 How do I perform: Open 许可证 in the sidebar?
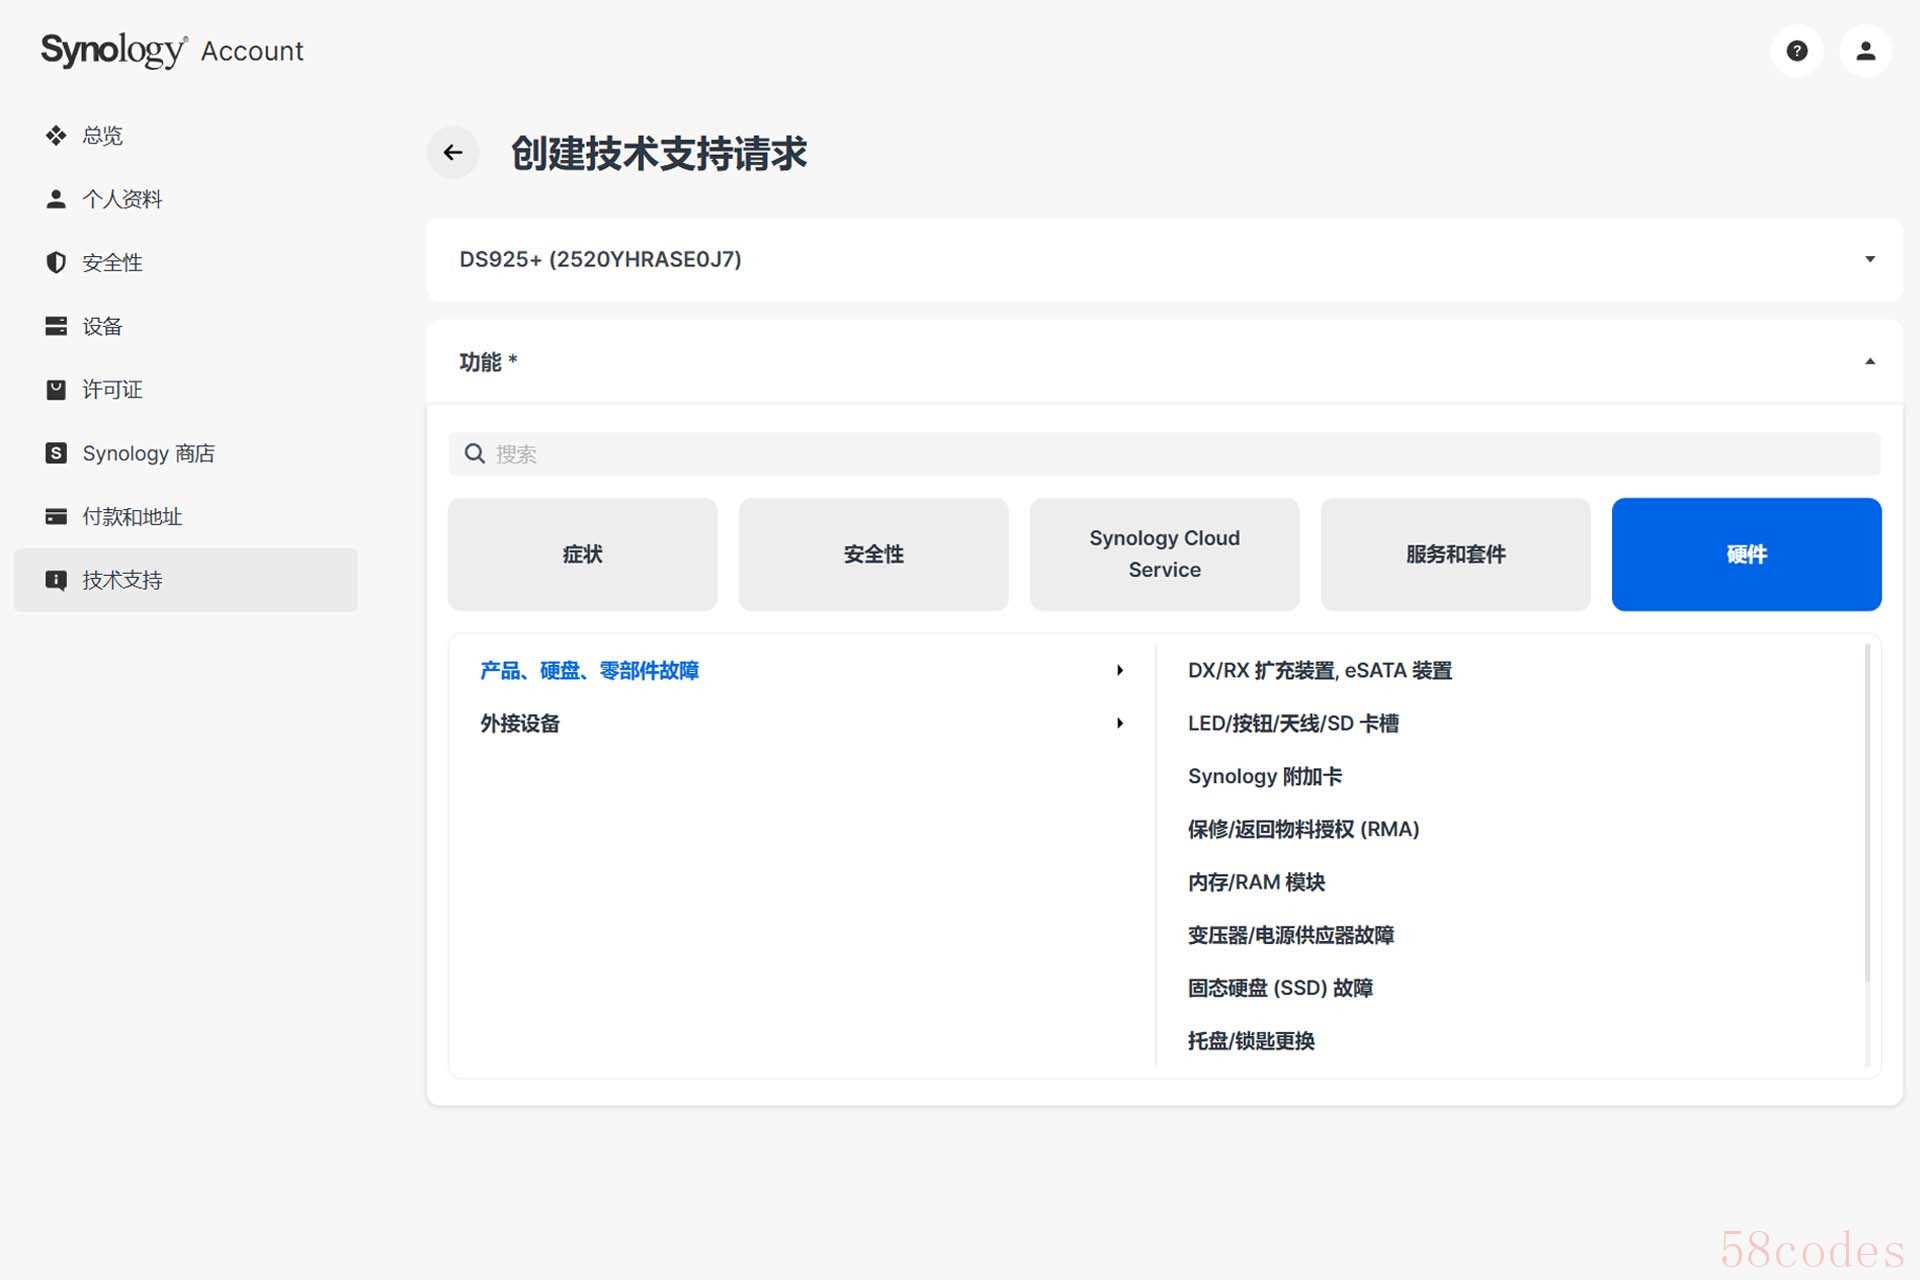pyautogui.click(x=186, y=389)
